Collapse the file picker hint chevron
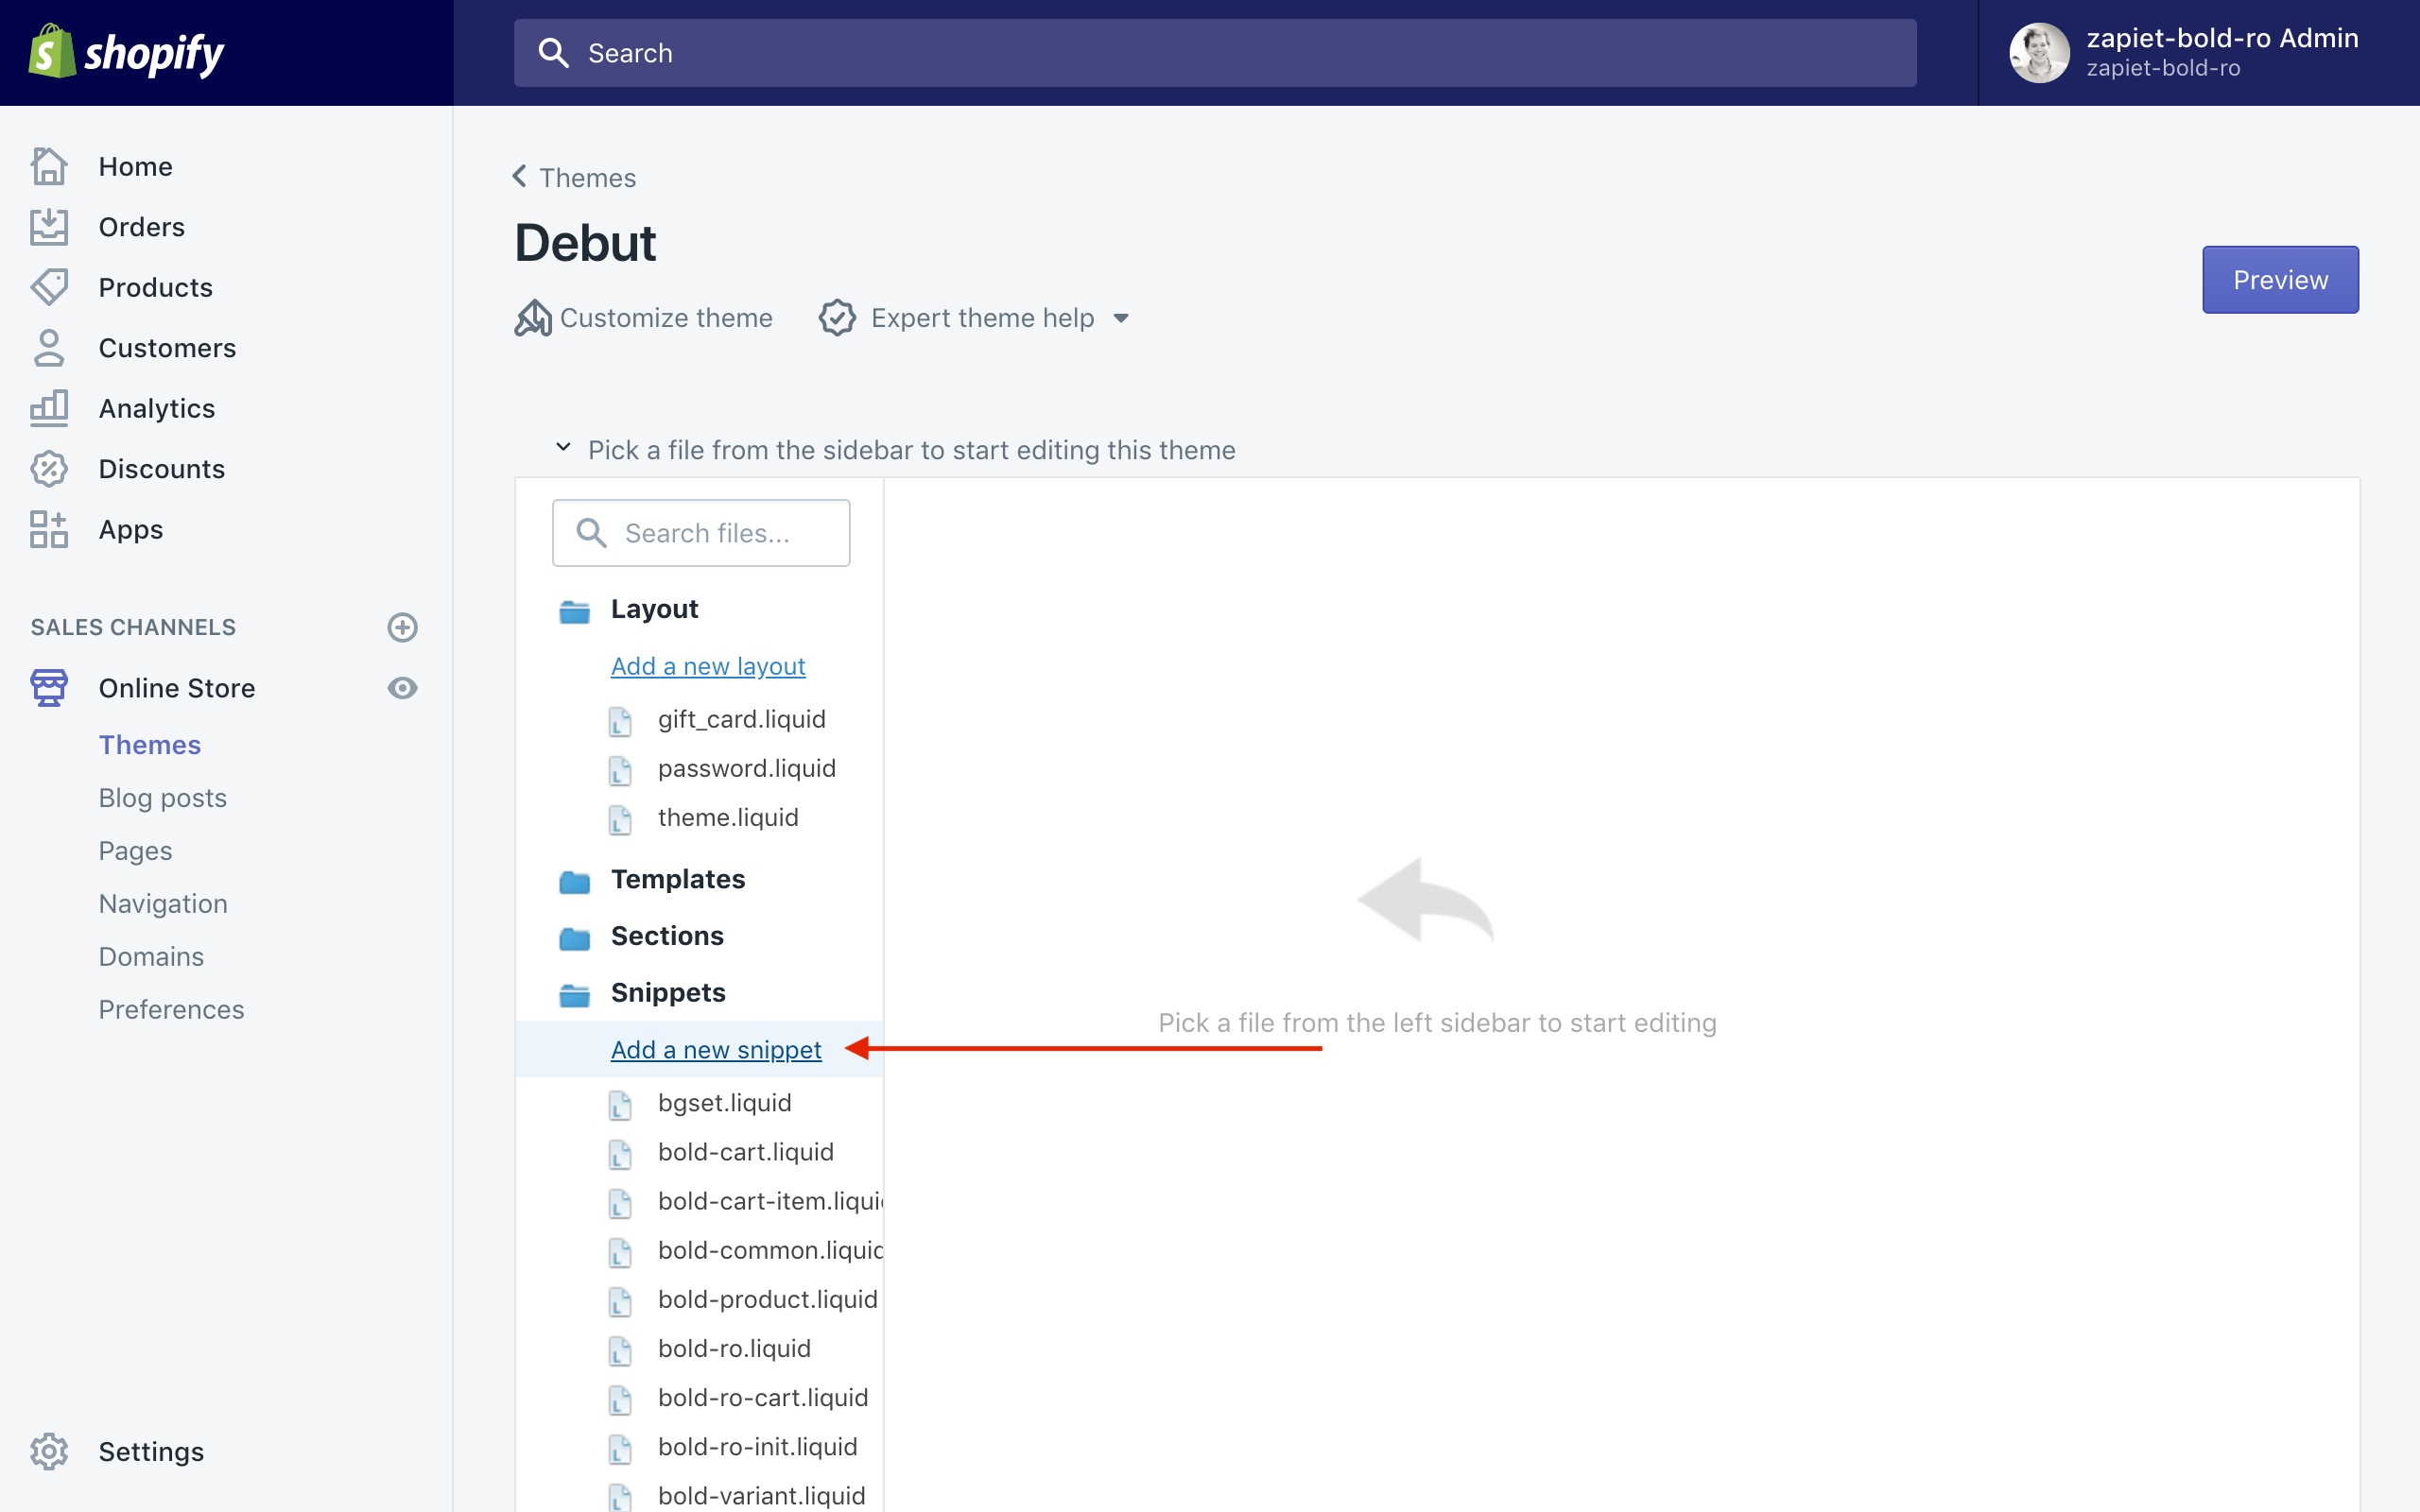 coord(563,448)
